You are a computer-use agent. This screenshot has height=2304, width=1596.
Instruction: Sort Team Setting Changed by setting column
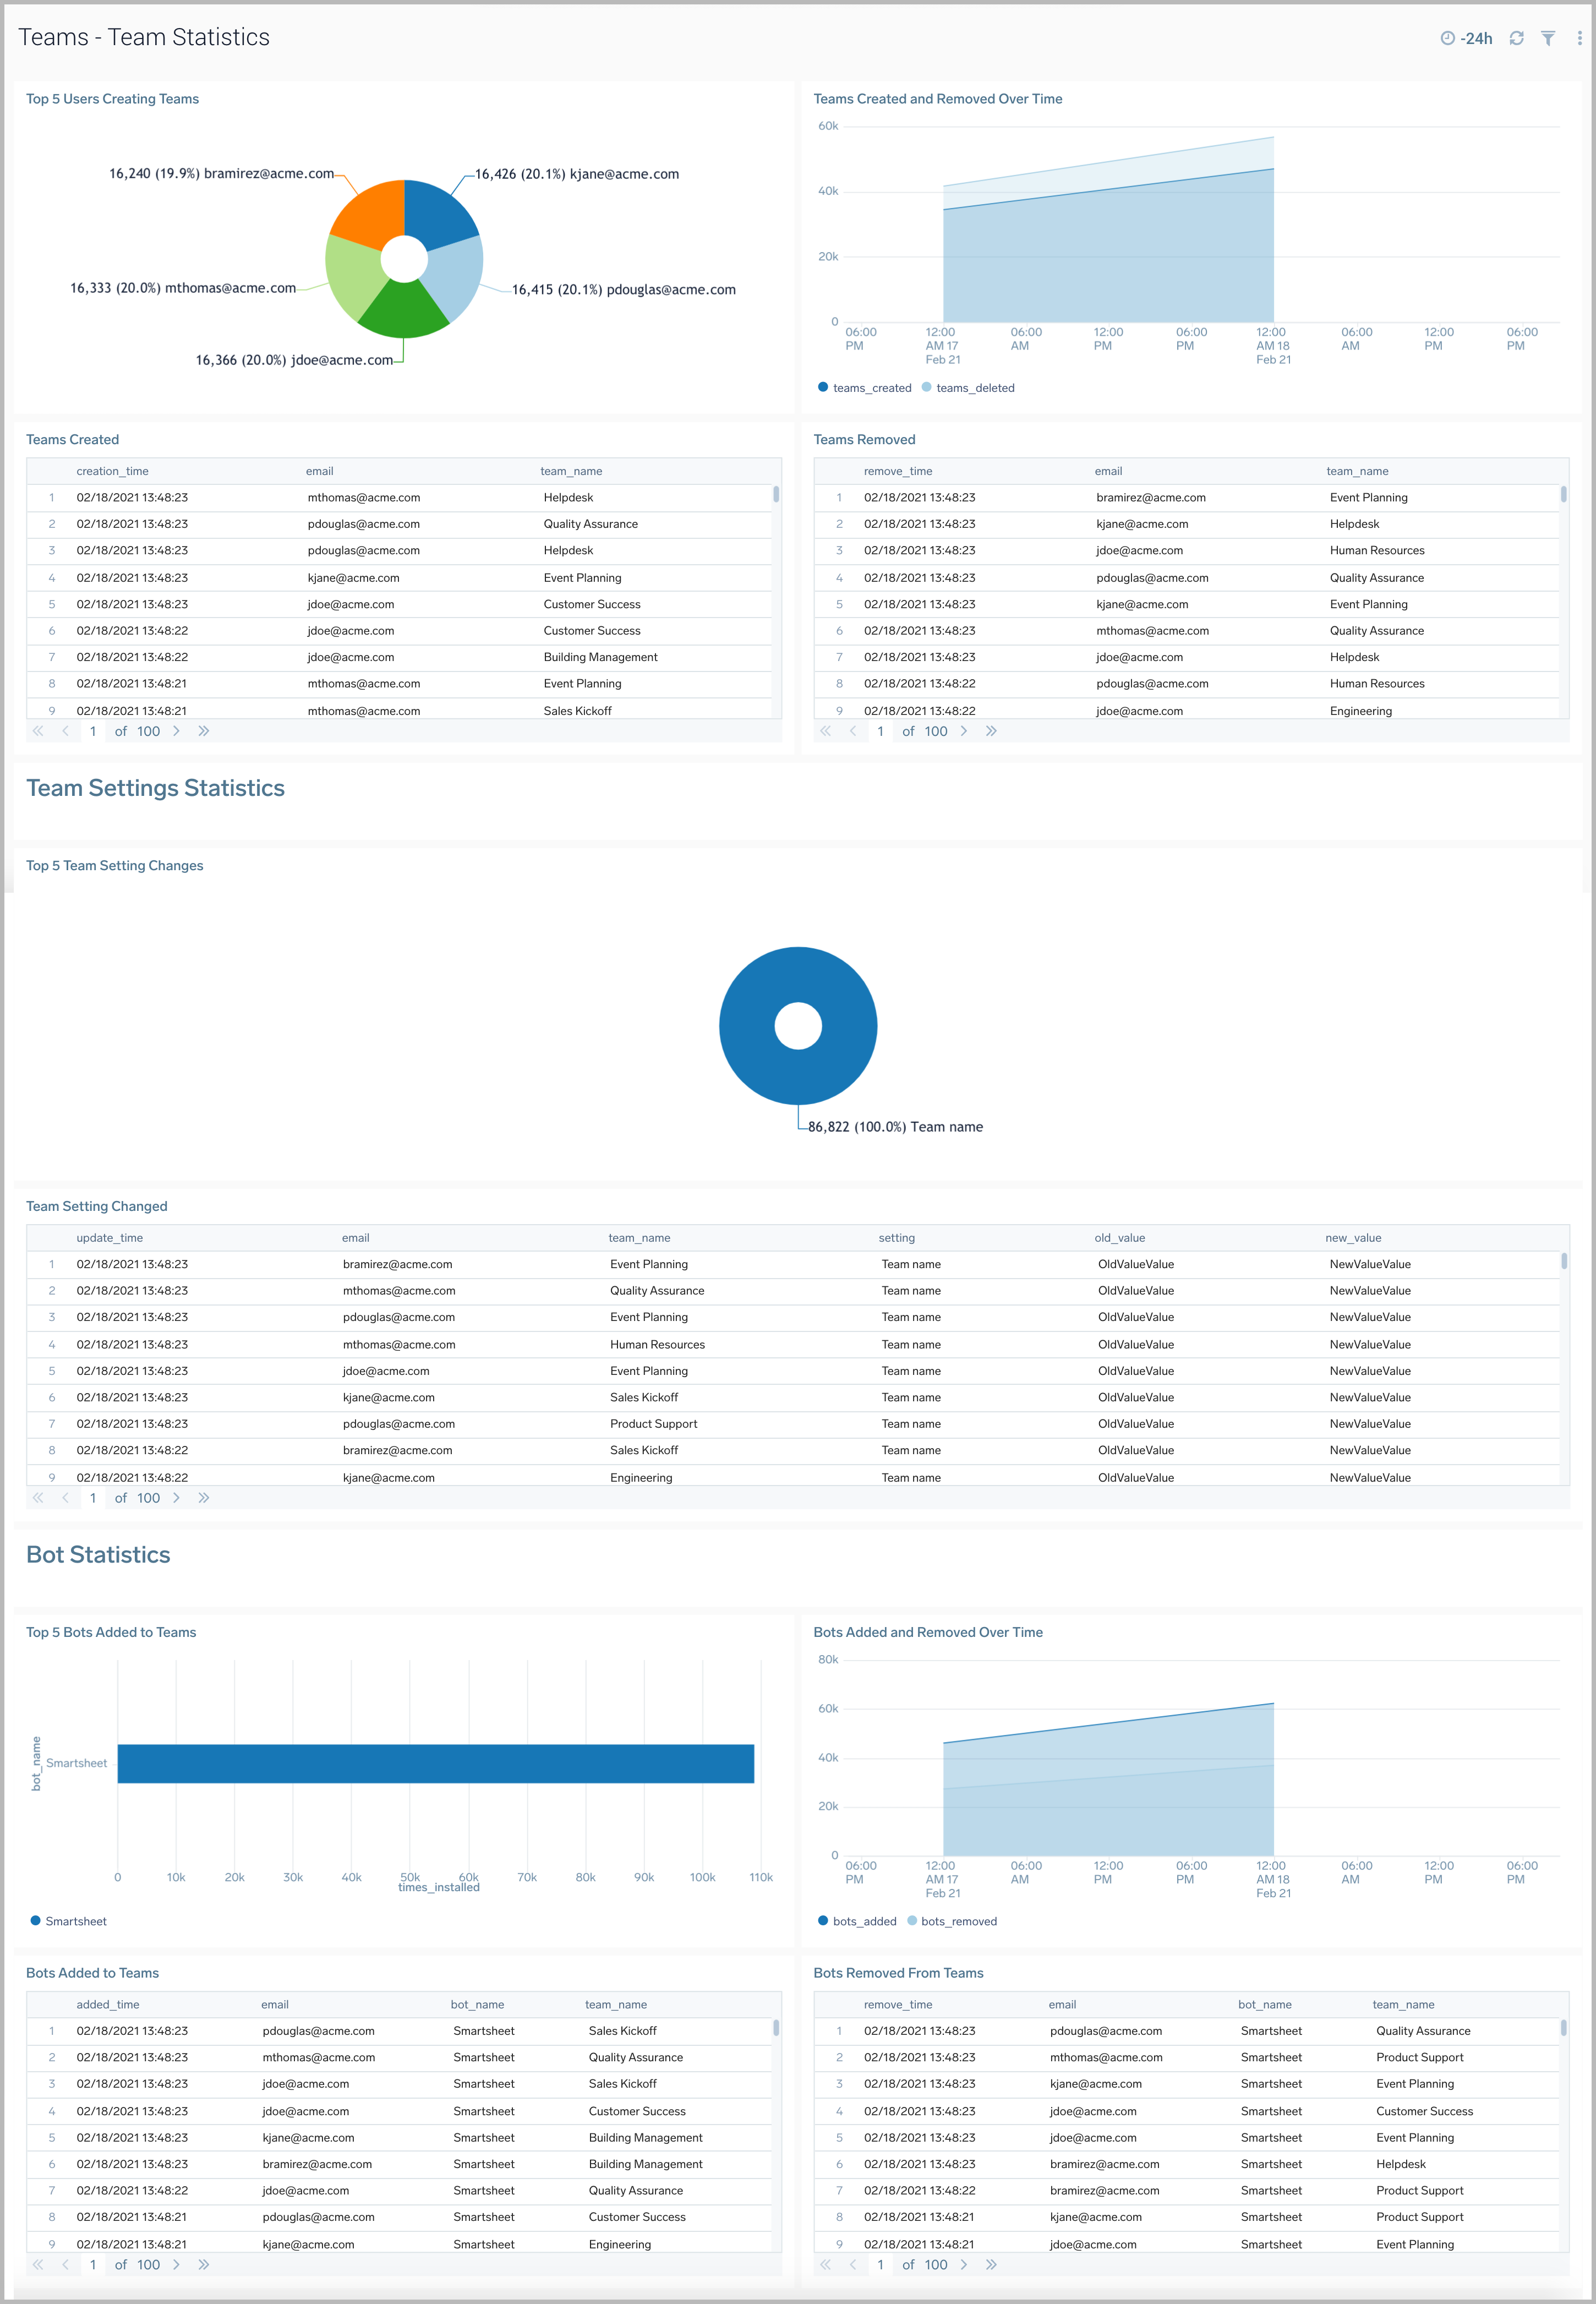(897, 1238)
